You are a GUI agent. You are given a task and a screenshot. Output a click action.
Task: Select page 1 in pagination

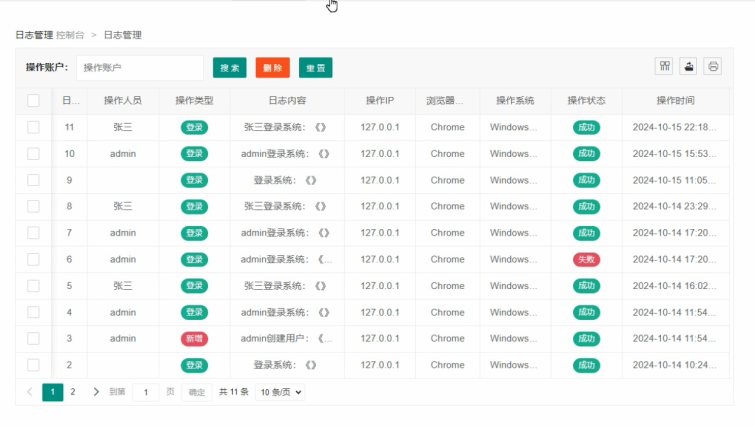click(x=52, y=392)
